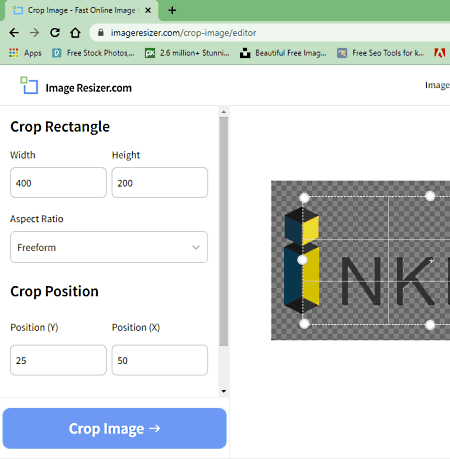Click the sidebar scrollbar thumb
Screen dimensions: 450x459
coord(224,231)
